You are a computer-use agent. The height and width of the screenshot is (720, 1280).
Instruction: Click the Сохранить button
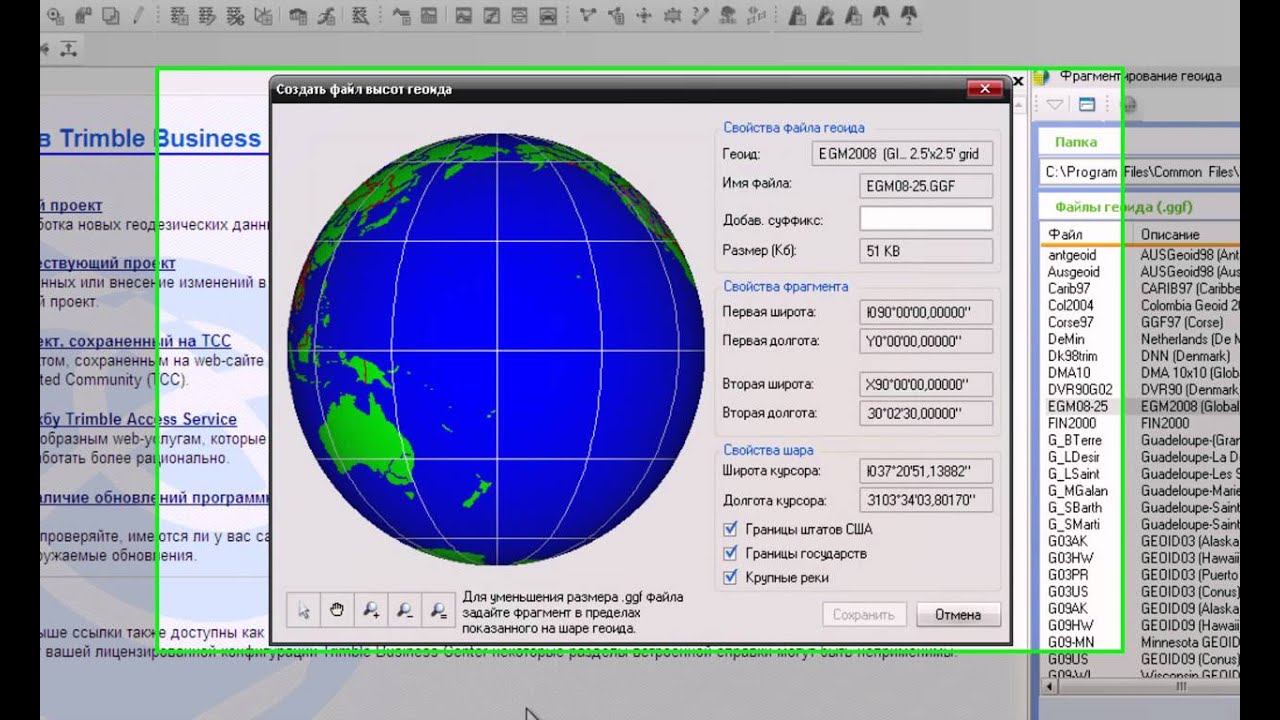(x=865, y=614)
